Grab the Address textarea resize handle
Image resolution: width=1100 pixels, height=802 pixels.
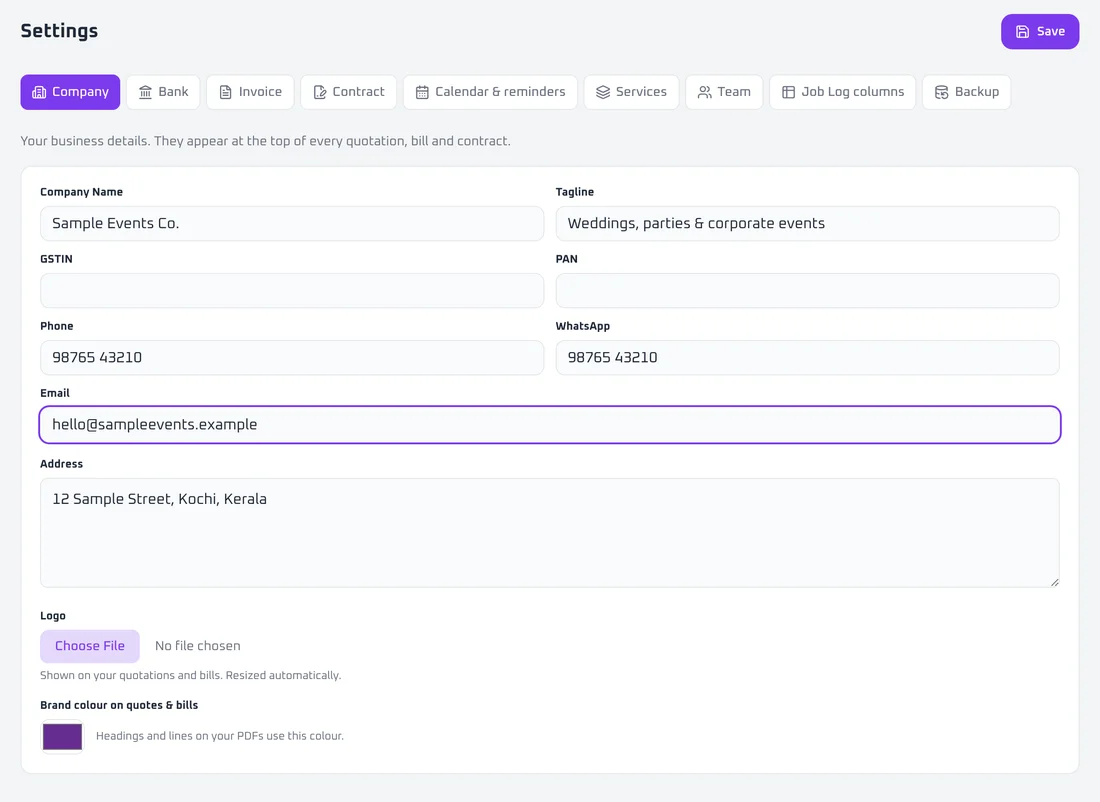pos(1054,582)
